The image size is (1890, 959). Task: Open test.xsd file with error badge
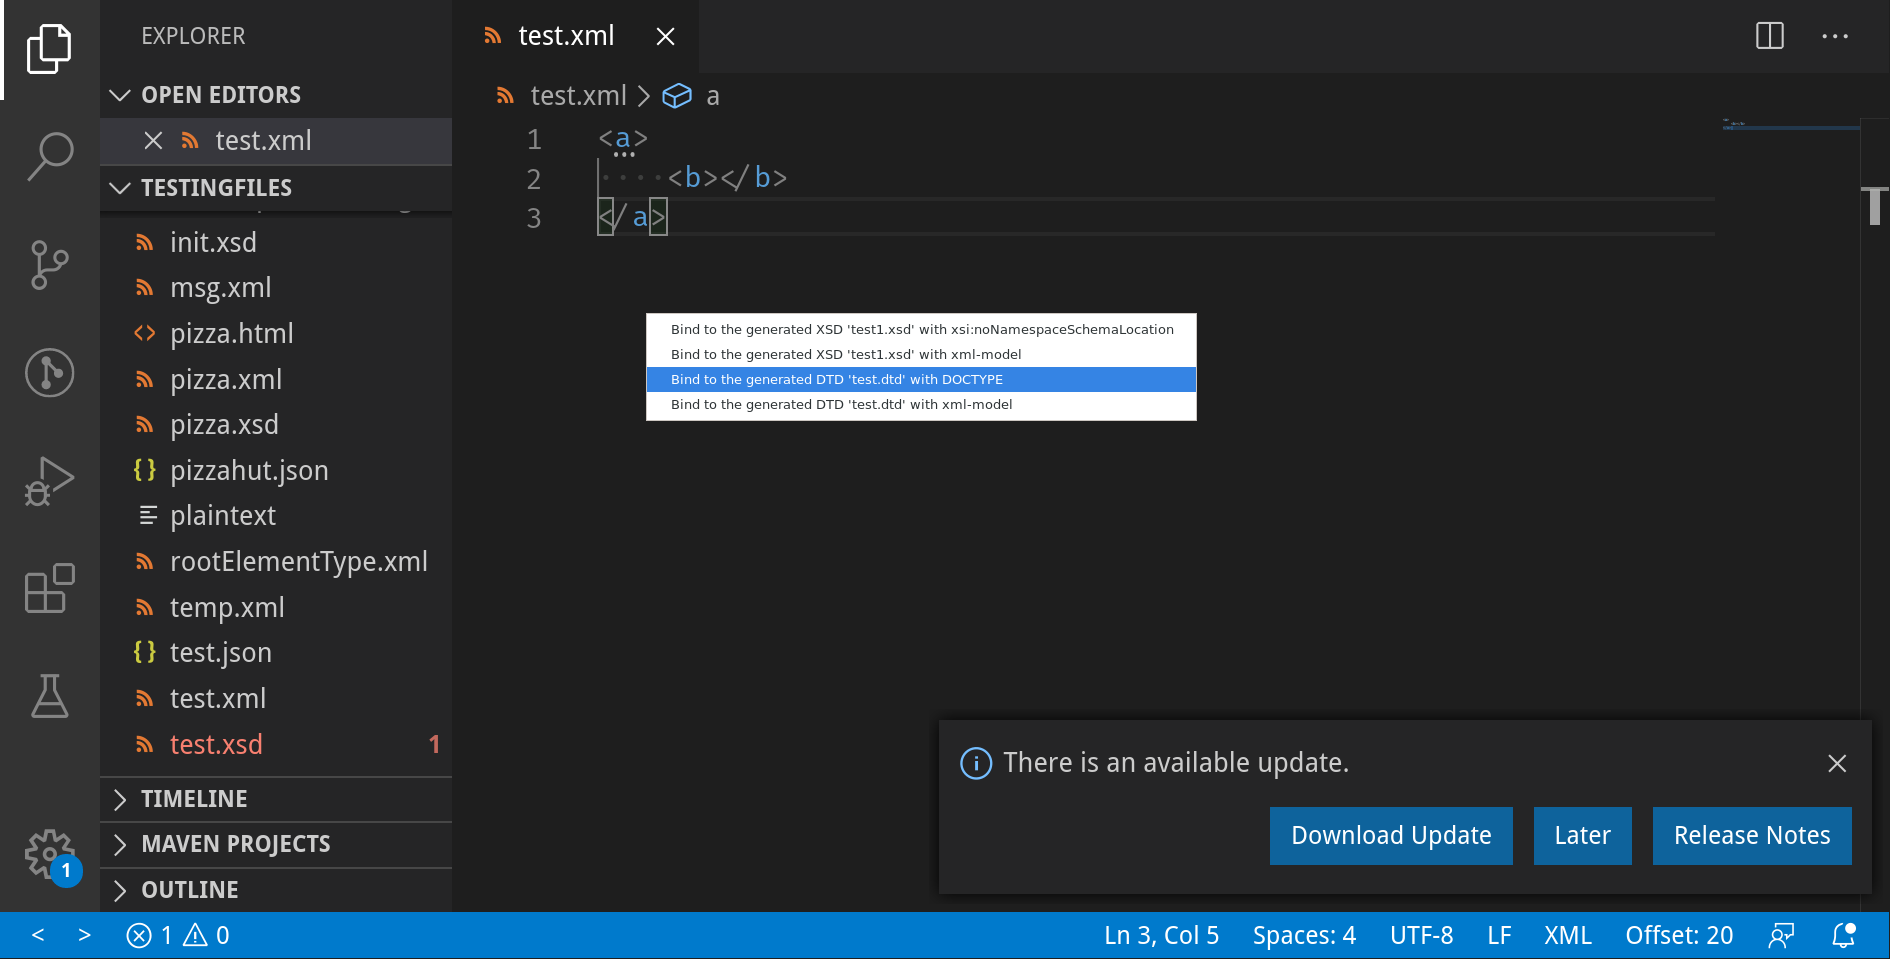click(276, 745)
